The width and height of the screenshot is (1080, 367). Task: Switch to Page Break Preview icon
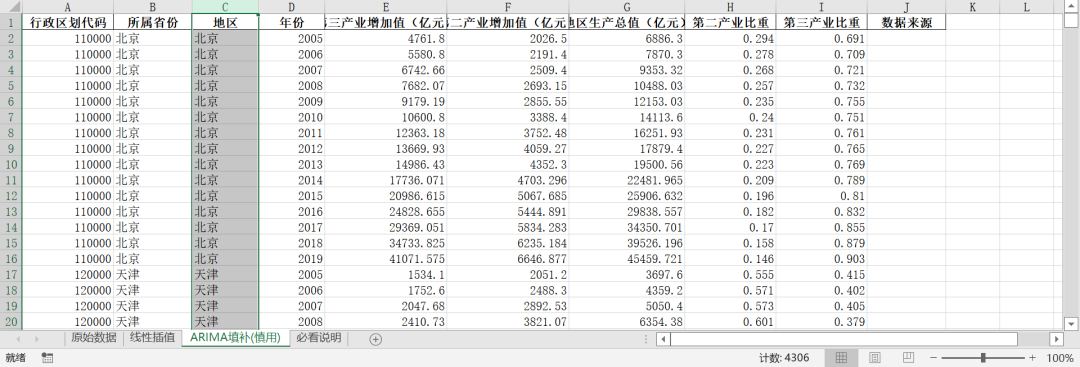pyautogui.click(x=908, y=357)
